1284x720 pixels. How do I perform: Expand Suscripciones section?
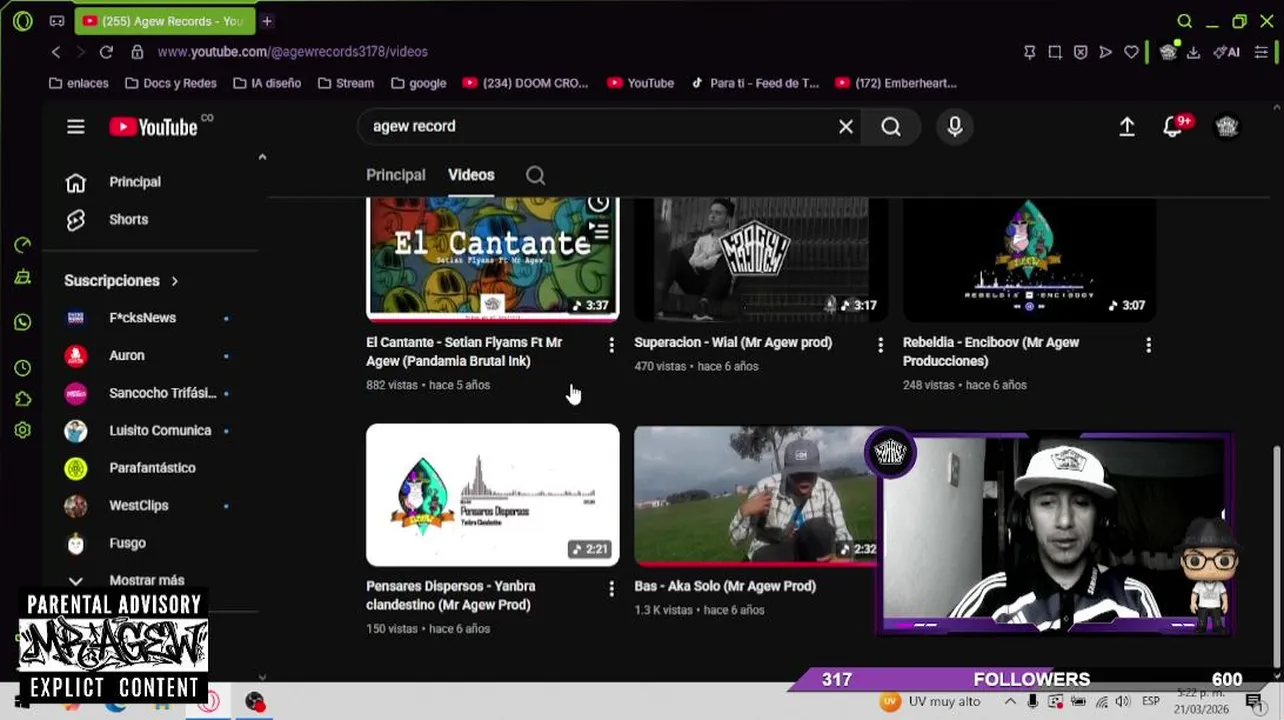coord(121,281)
